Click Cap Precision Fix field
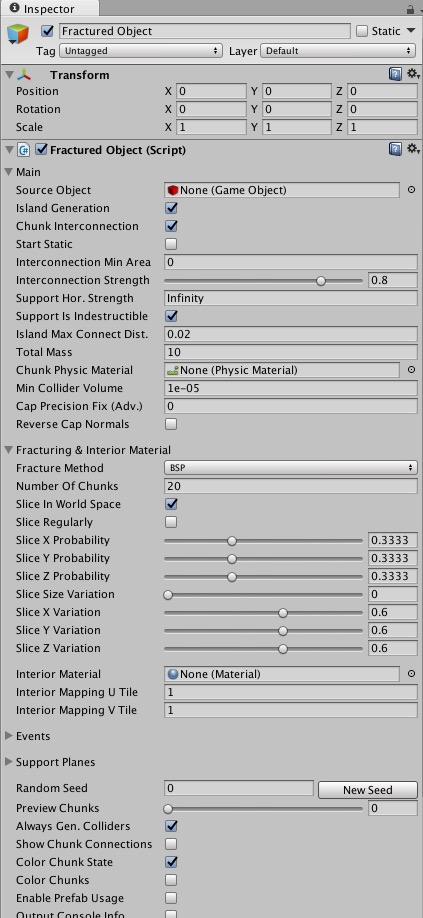 tap(291, 406)
